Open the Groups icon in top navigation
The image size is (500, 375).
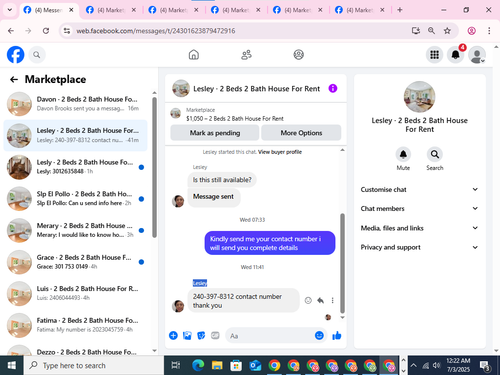tap(298, 55)
